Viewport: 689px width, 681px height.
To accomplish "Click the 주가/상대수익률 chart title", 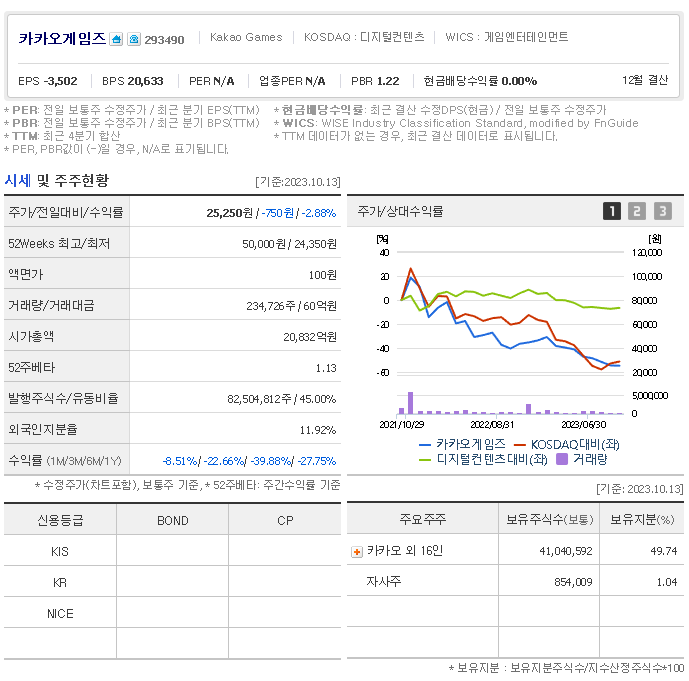I will point(400,211).
